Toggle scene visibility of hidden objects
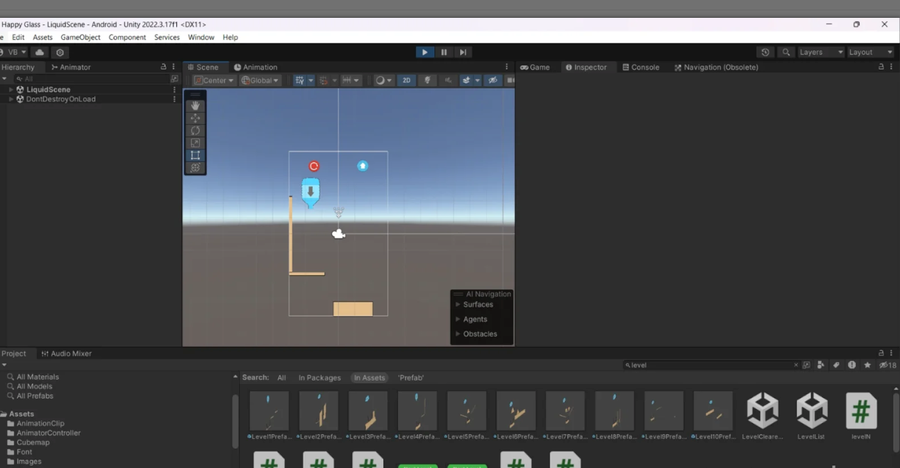 (493, 80)
